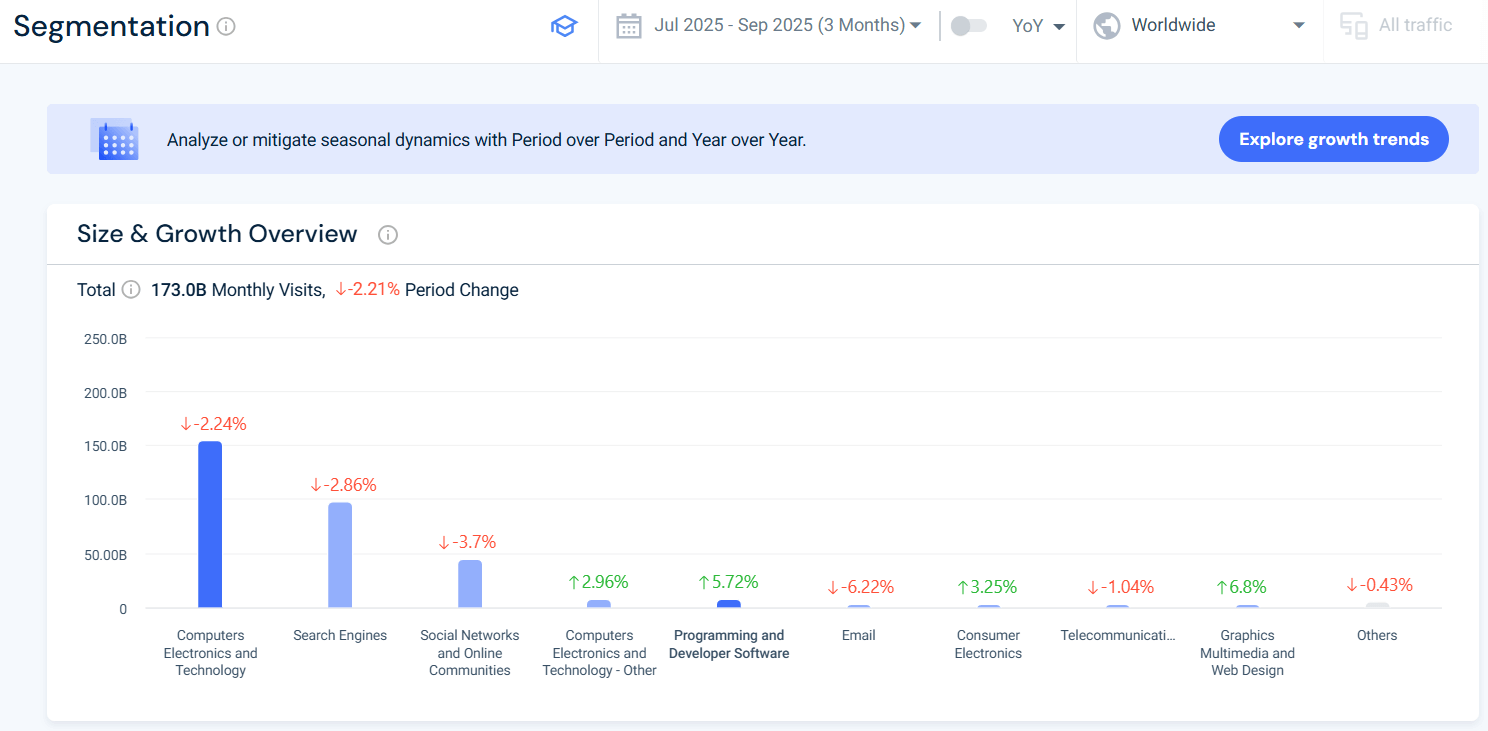The width and height of the screenshot is (1488, 731).
Task: Click the Consumer Electronics axis label
Action: [x=988, y=644]
